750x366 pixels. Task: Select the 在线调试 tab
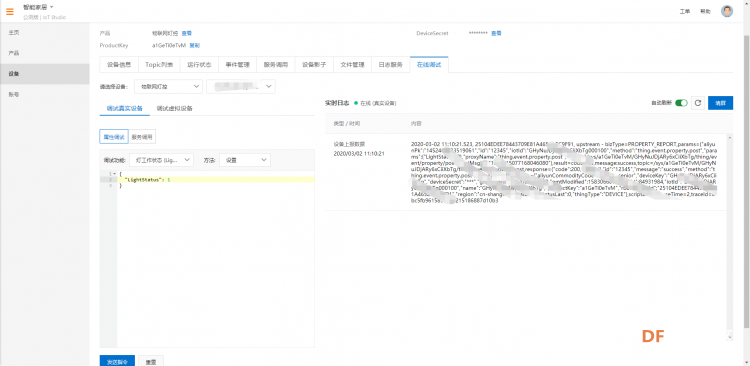click(x=429, y=65)
